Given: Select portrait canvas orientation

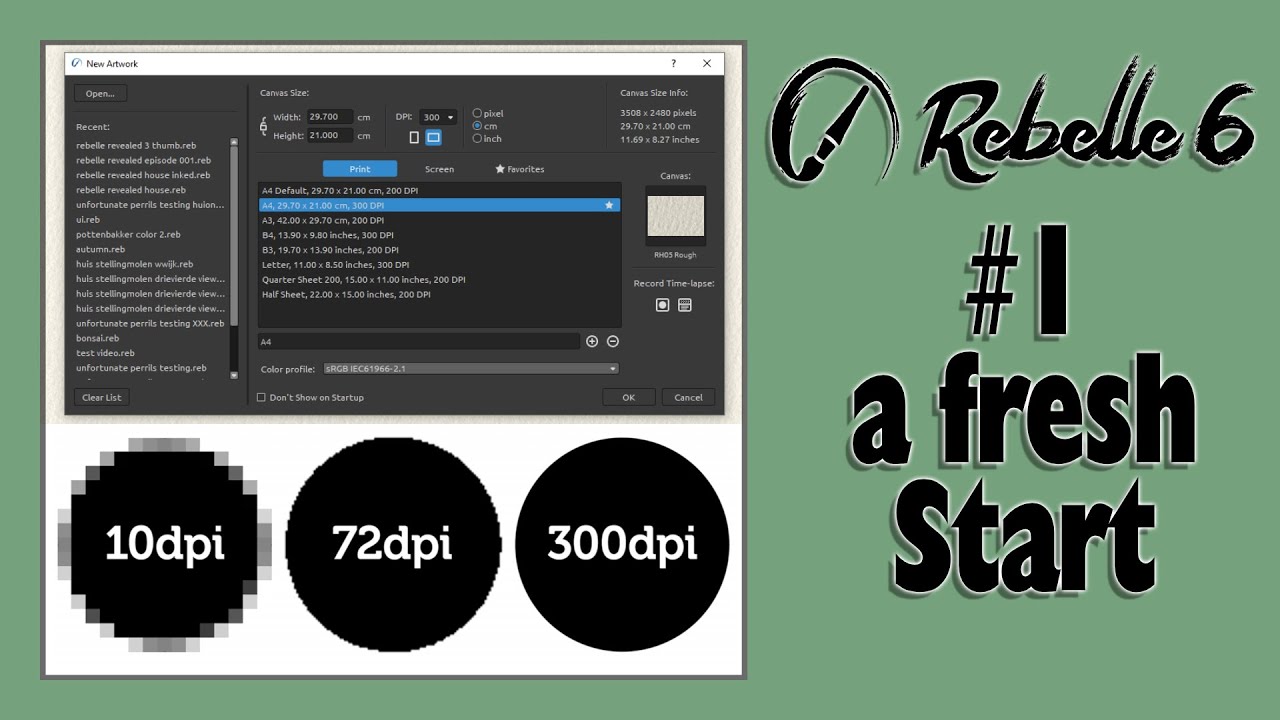Looking at the screenshot, I should point(414,137).
